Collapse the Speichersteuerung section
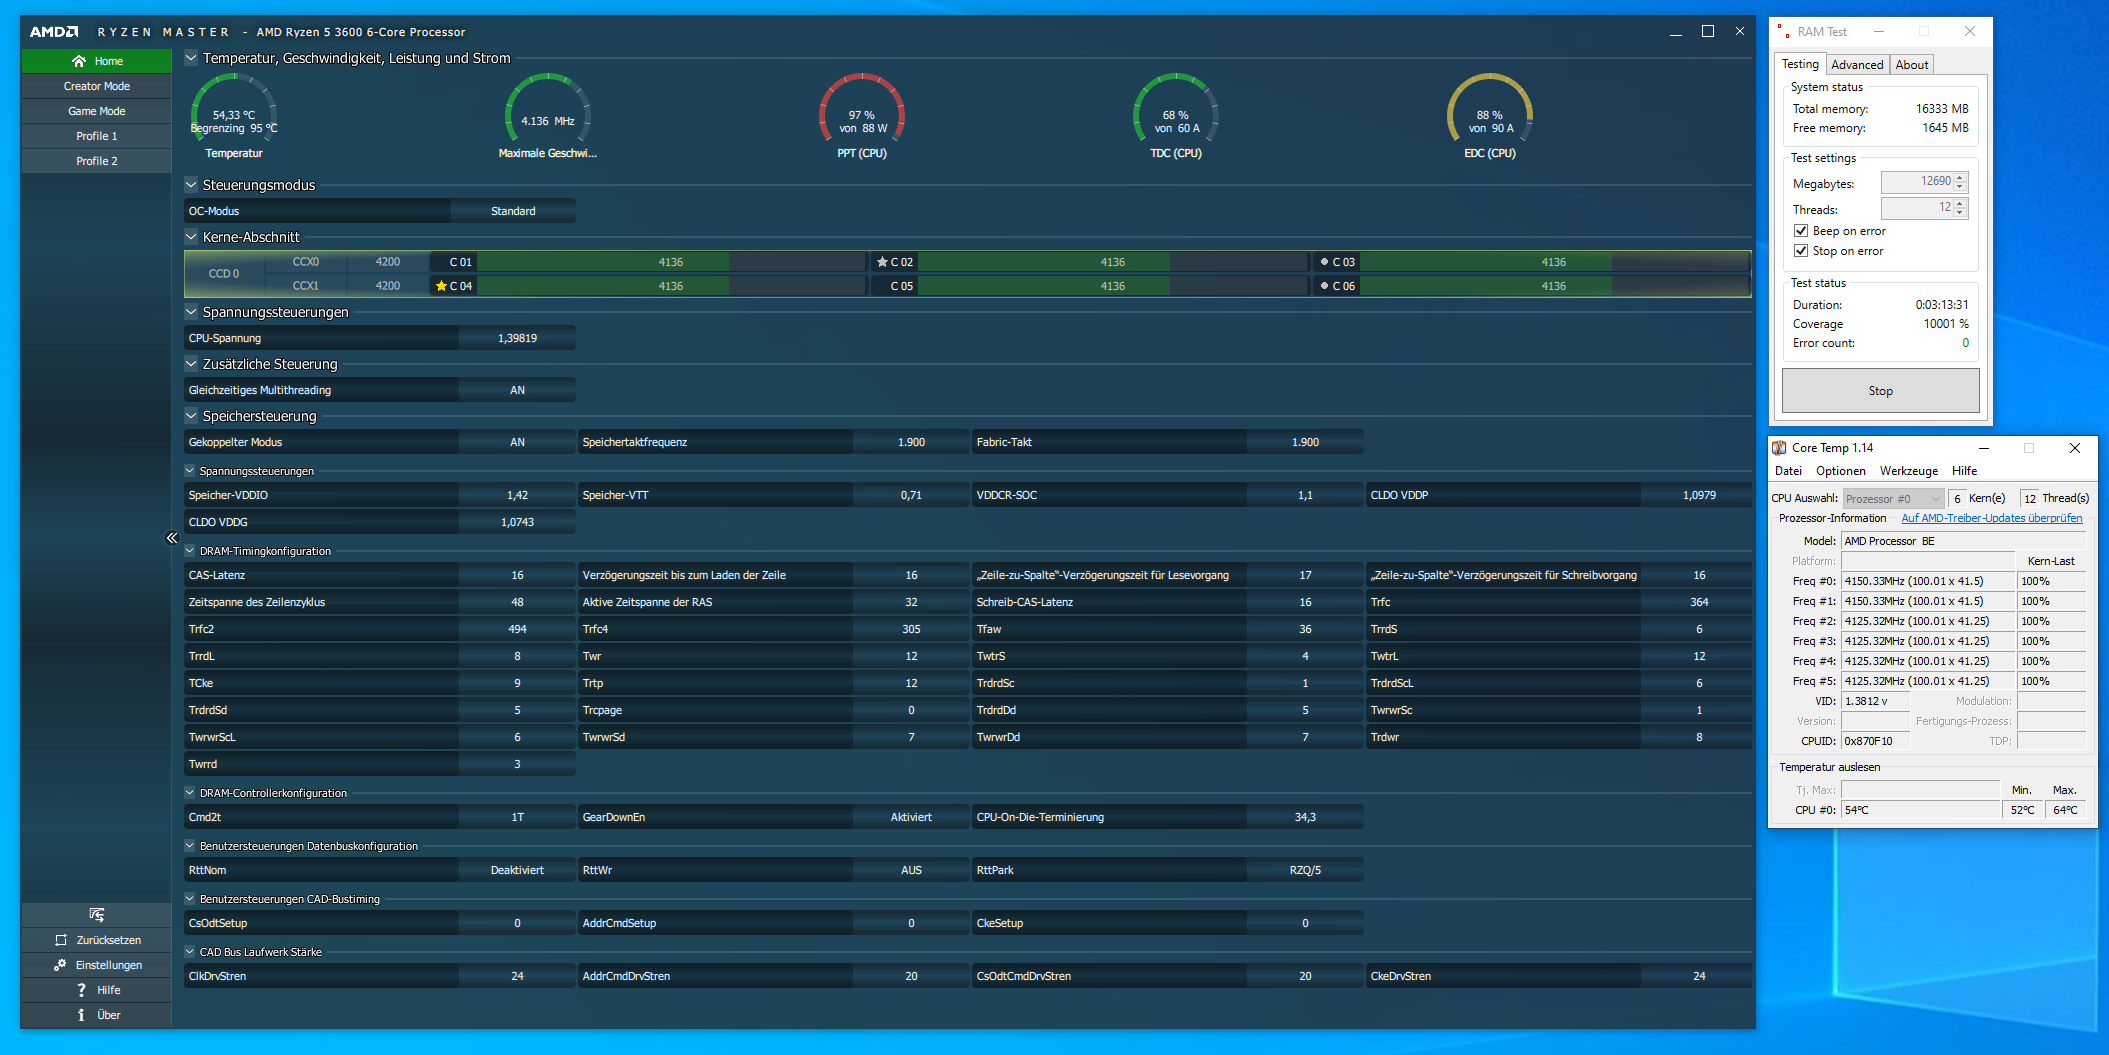The width and height of the screenshot is (2109, 1055). (191, 416)
